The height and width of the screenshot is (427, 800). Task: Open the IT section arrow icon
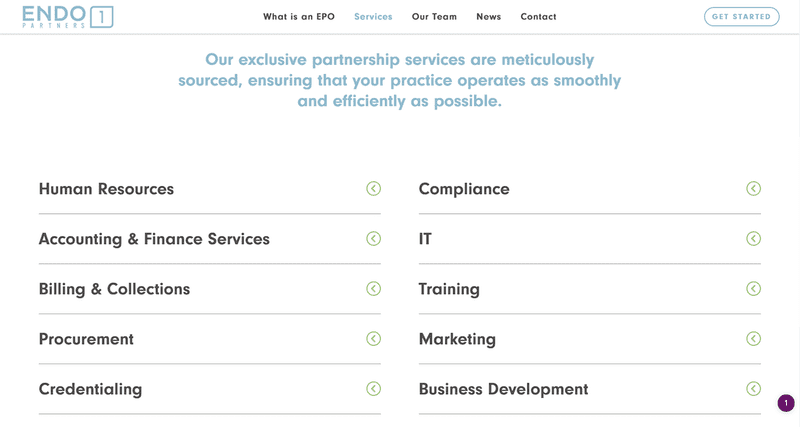pos(754,239)
